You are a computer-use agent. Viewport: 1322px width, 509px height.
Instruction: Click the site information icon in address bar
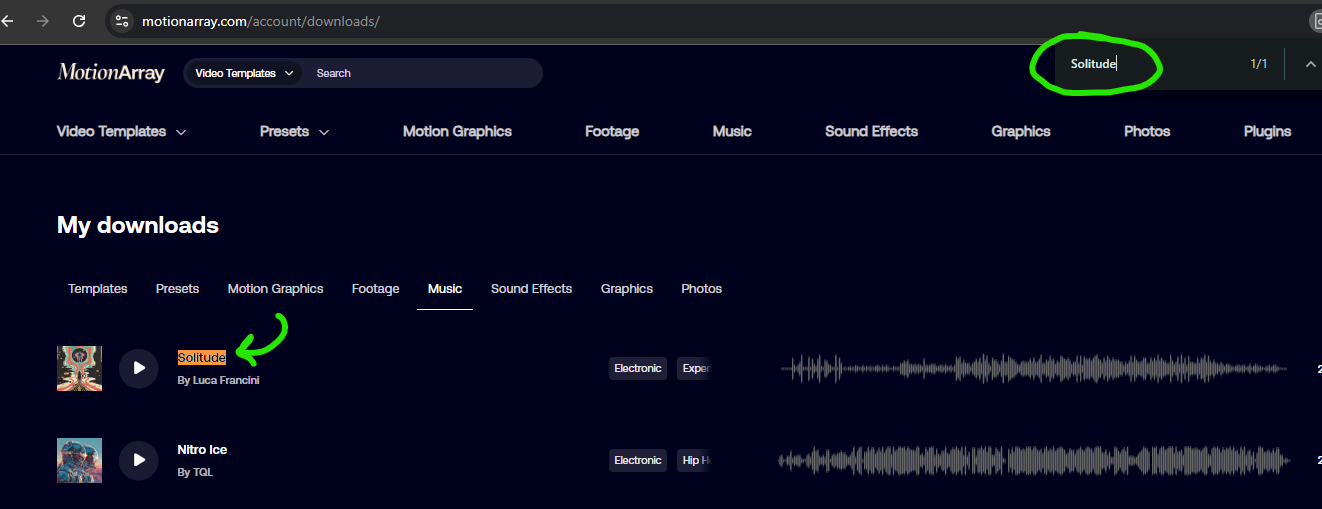[122, 21]
